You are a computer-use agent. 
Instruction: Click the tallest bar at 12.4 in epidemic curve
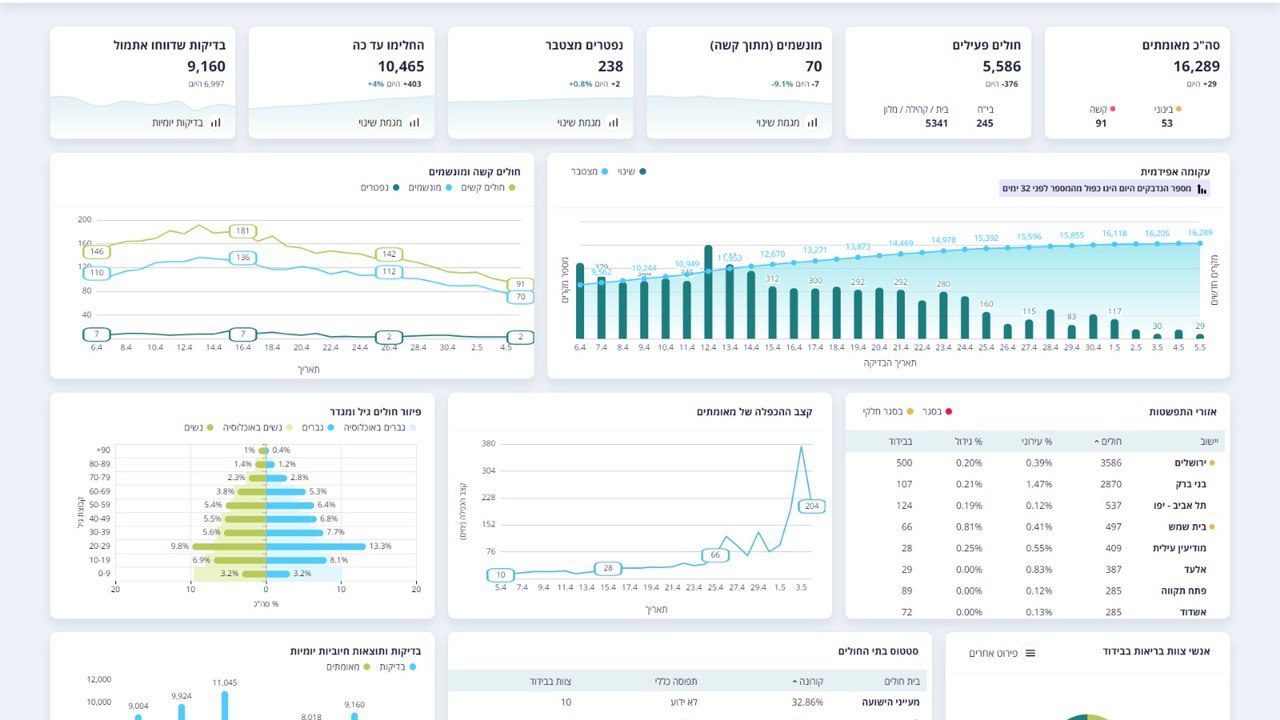click(x=708, y=292)
